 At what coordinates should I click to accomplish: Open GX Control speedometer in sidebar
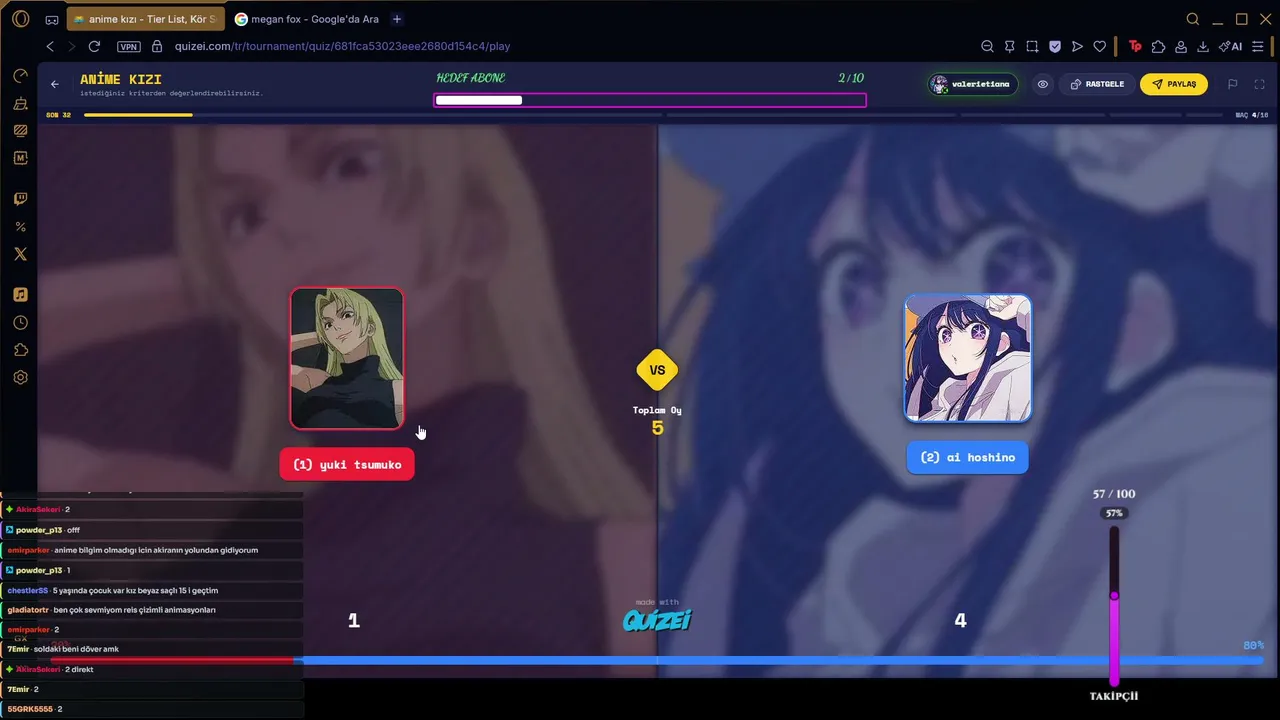(20, 76)
